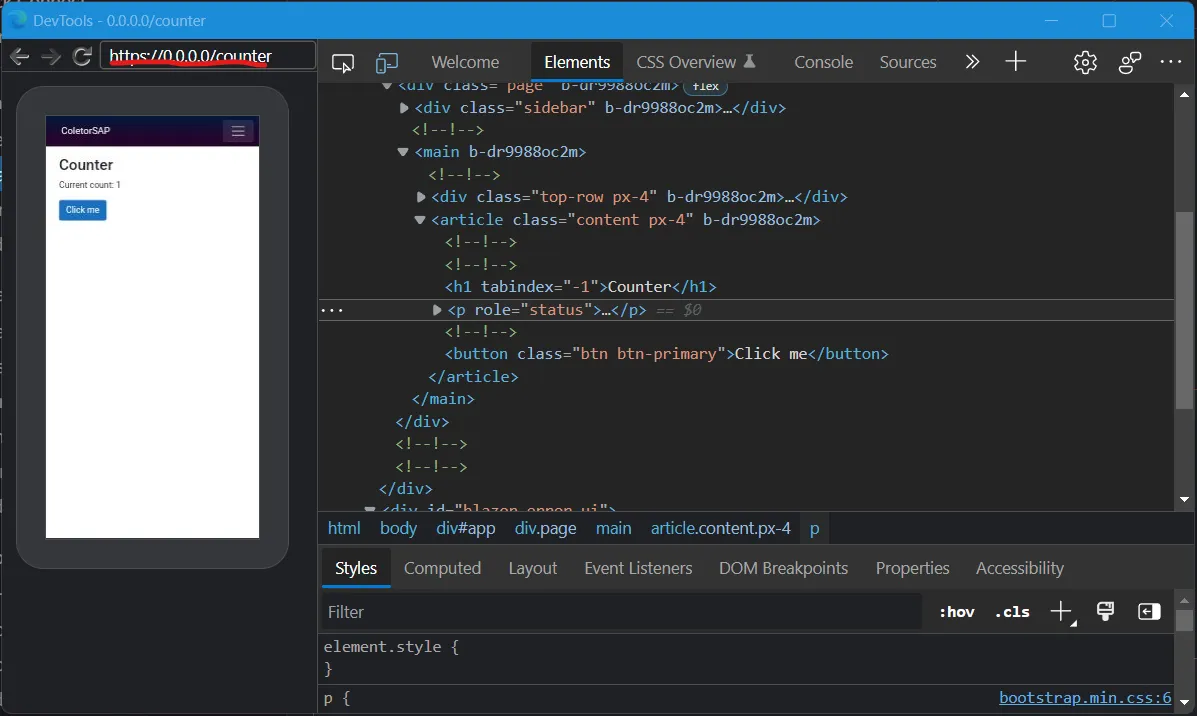Toggle device emulation mode icon

(x=386, y=63)
